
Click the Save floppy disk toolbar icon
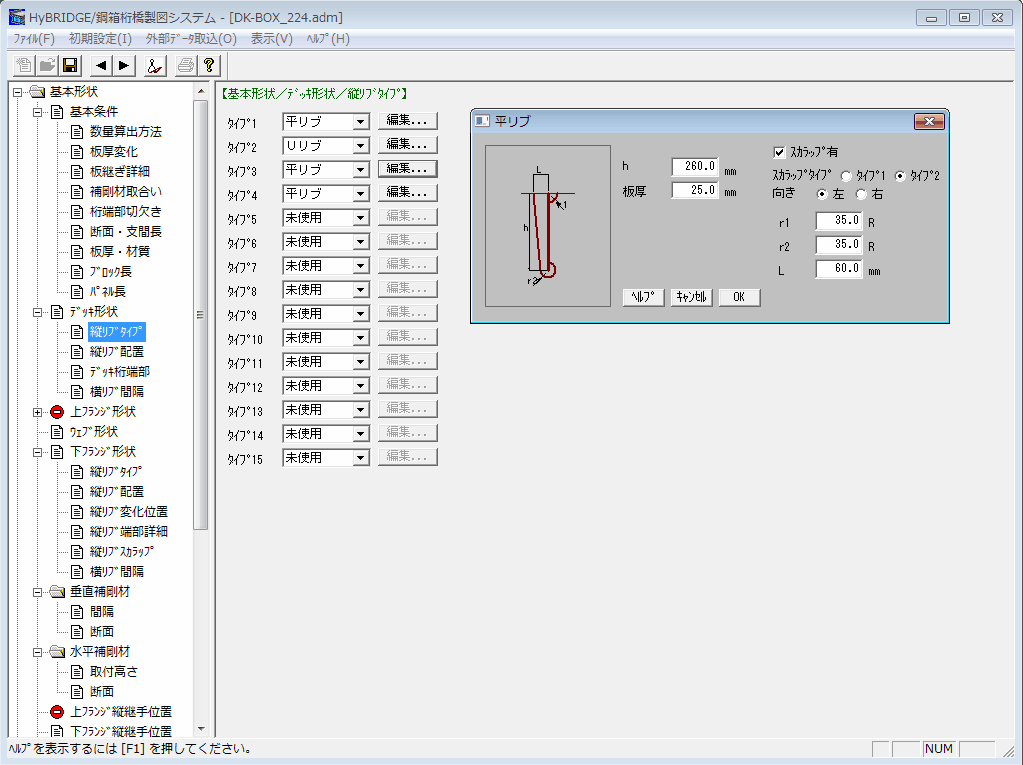(x=70, y=66)
